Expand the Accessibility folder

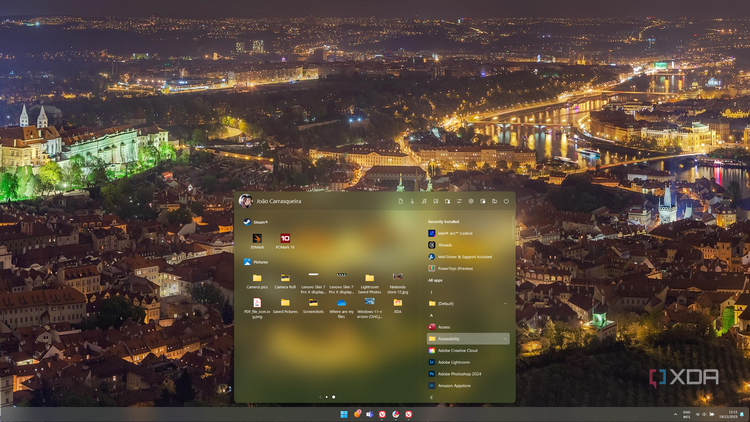tap(468, 339)
